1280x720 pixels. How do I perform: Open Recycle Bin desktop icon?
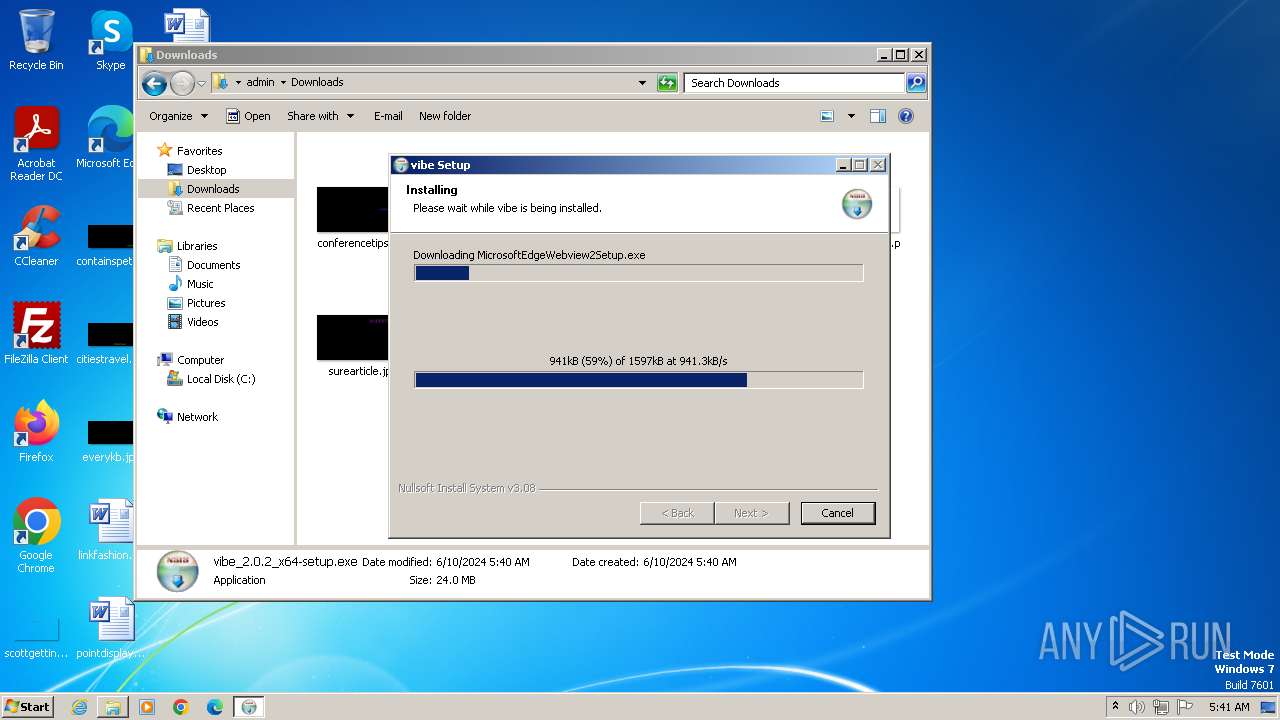pyautogui.click(x=36, y=40)
